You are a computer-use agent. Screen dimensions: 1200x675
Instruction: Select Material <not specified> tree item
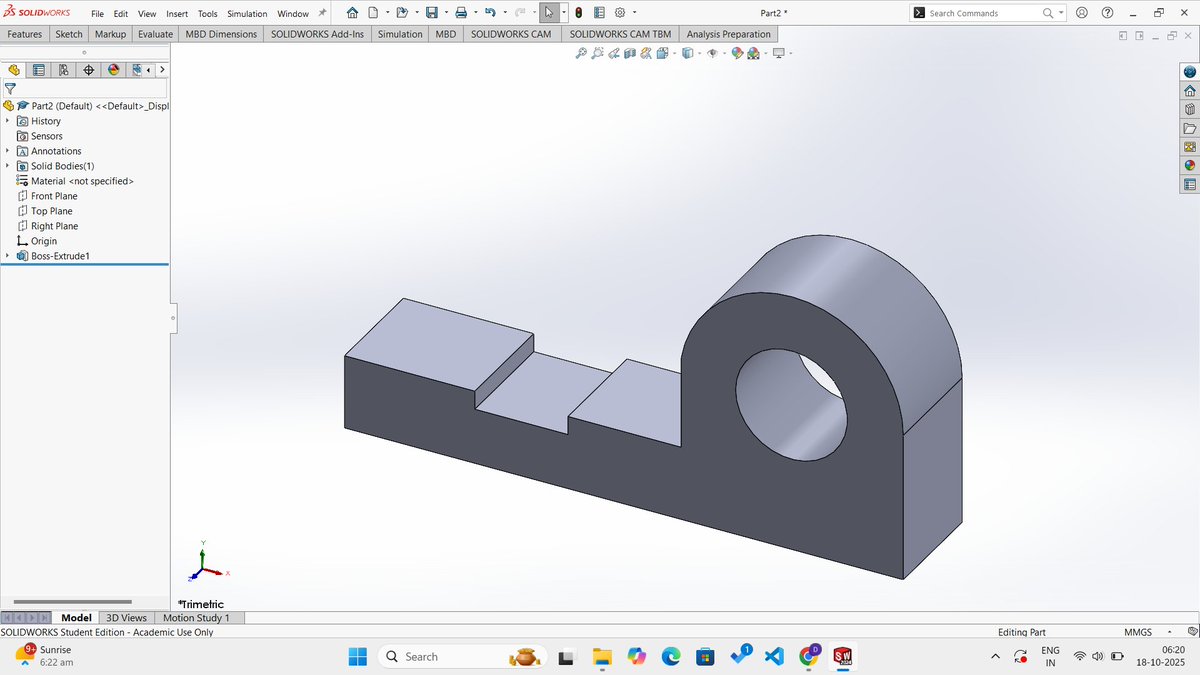point(75,181)
